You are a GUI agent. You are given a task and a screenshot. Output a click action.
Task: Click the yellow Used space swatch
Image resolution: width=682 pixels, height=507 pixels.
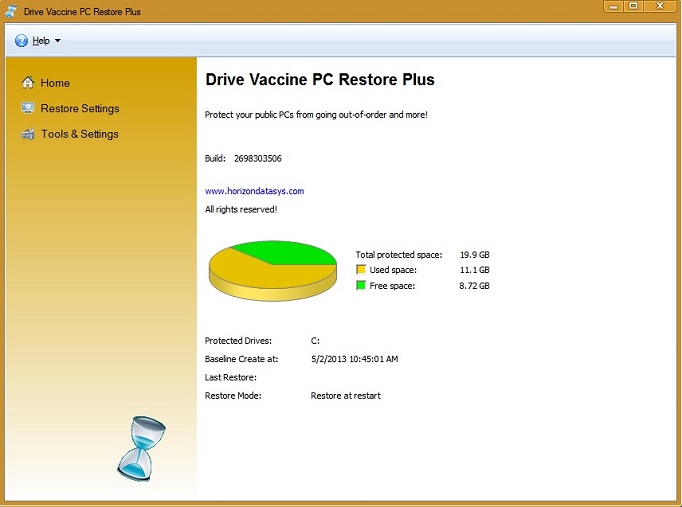point(361,270)
